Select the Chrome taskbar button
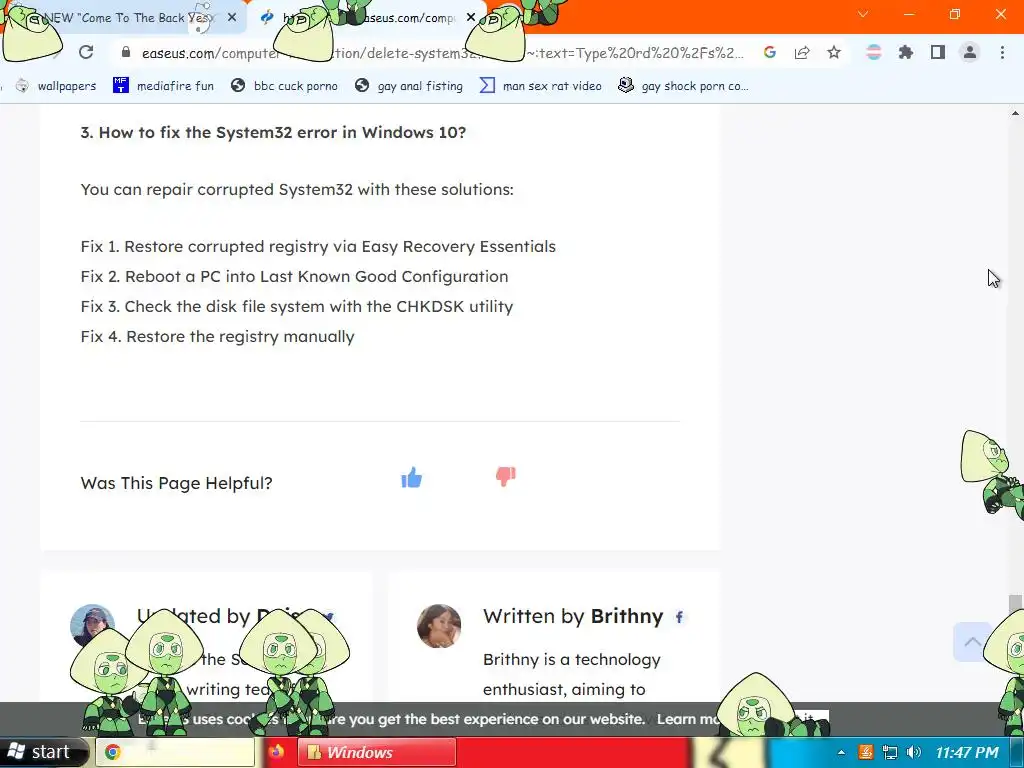 [175, 752]
